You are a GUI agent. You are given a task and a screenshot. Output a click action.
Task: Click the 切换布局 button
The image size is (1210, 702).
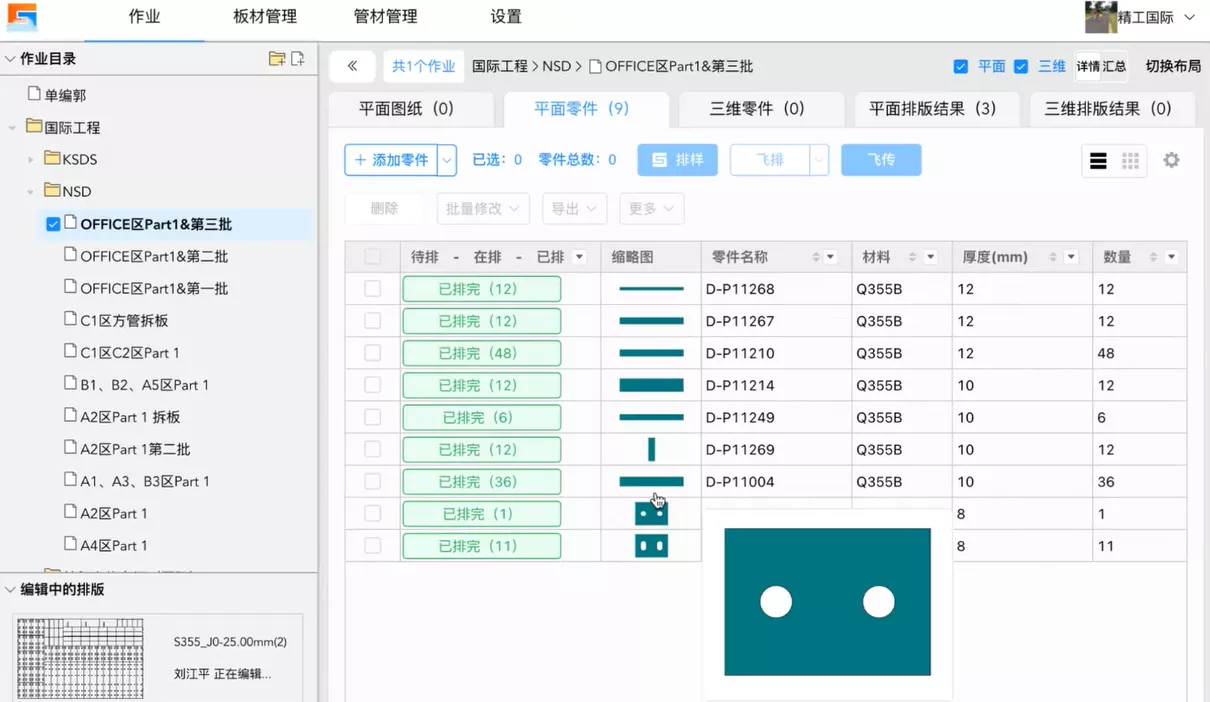[1173, 66]
